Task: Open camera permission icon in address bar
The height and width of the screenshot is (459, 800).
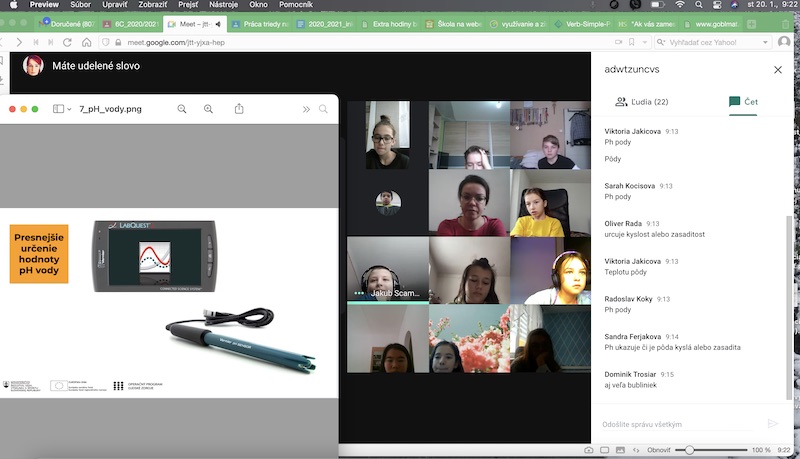Action: [618, 42]
